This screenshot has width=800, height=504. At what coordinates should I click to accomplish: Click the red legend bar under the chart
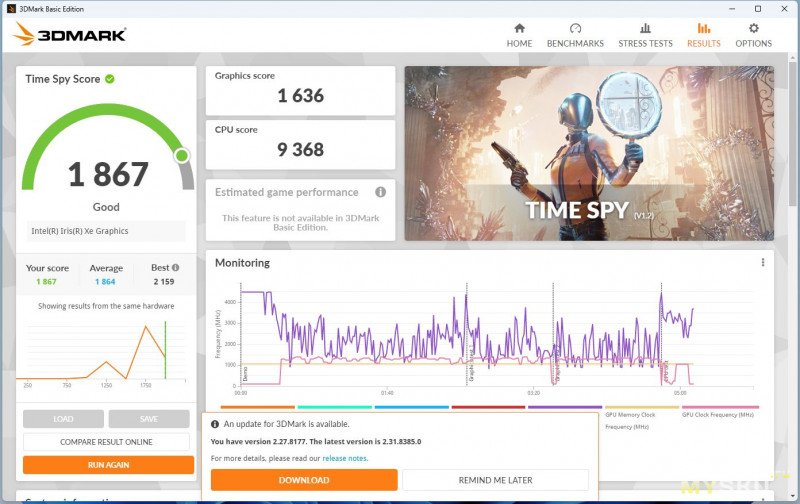[488, 407]
